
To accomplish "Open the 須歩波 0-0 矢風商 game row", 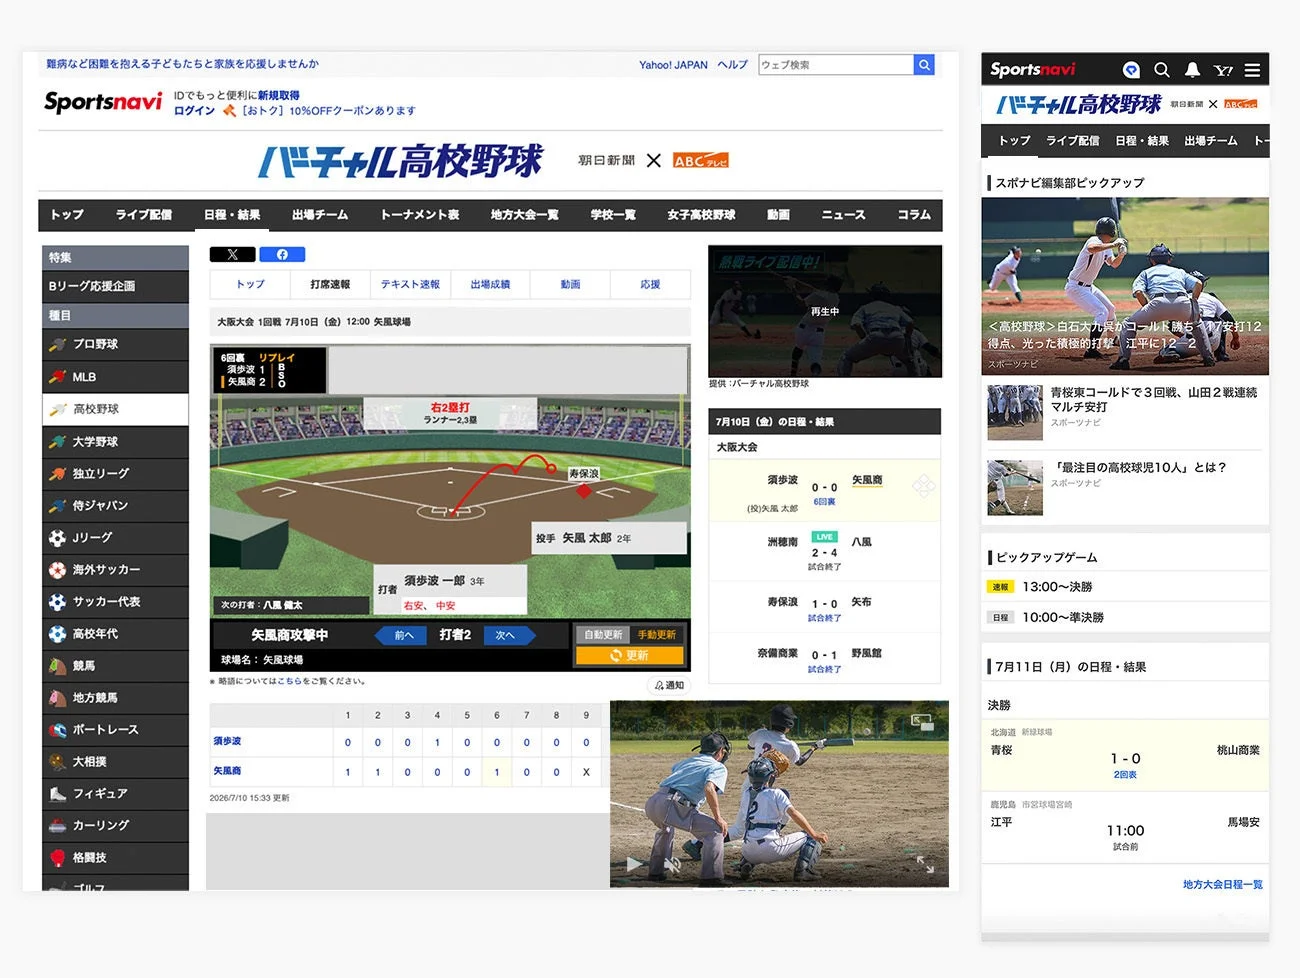I will coord(825,491).
